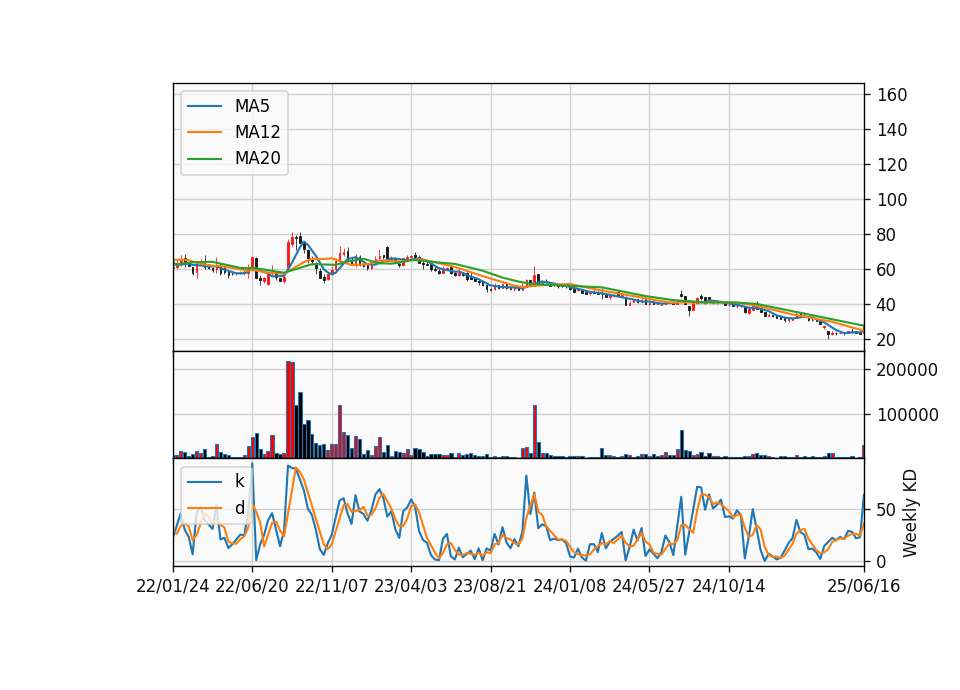Click the 22/06/20 date label
This screenshot has width=960, height=690.
[252, 586]
